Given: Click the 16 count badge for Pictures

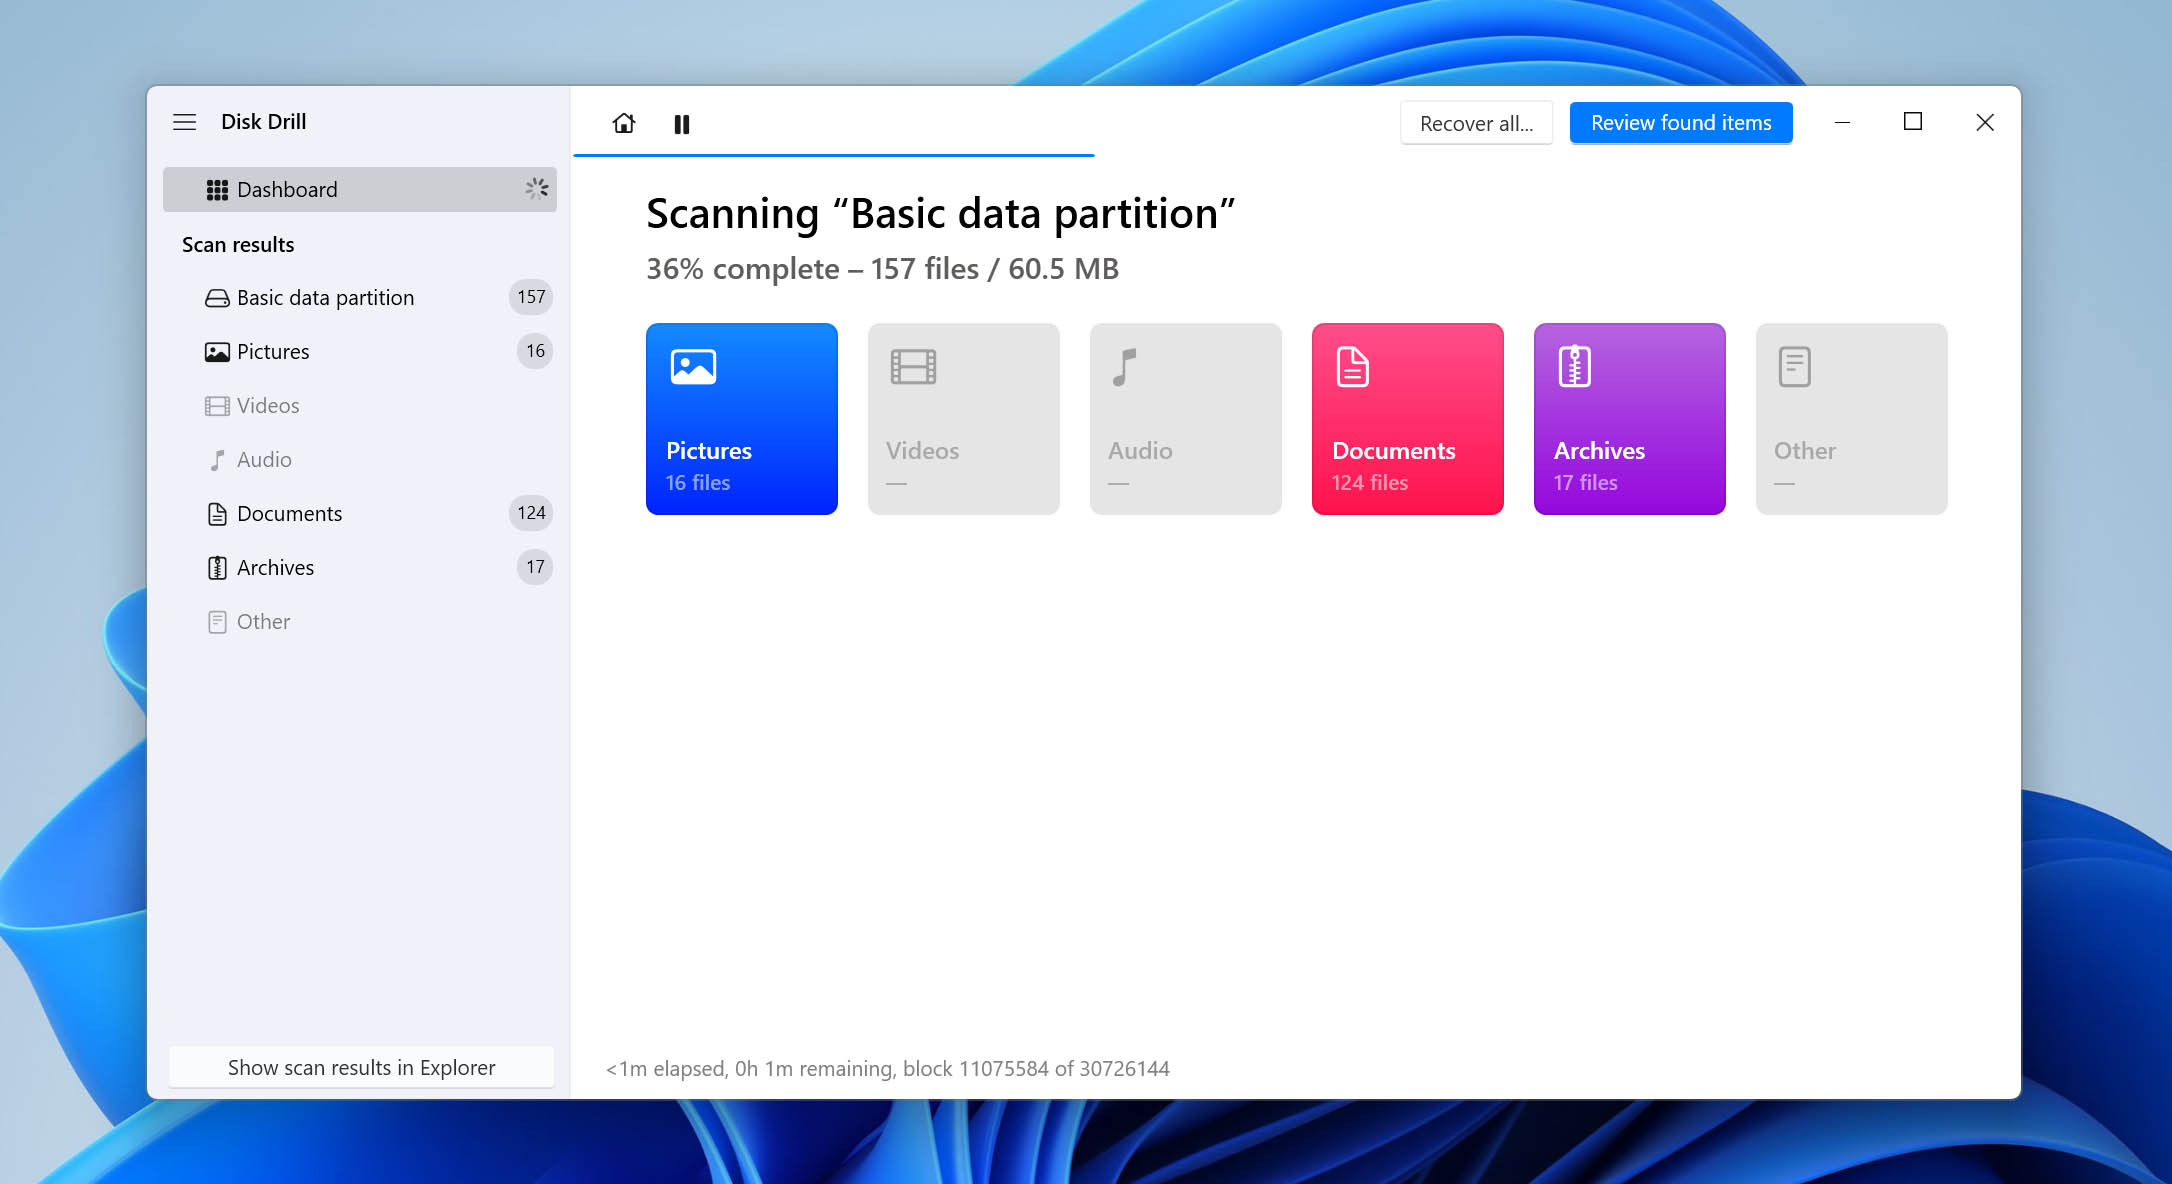Looking at the screenshot, I should tap(535, 351).
